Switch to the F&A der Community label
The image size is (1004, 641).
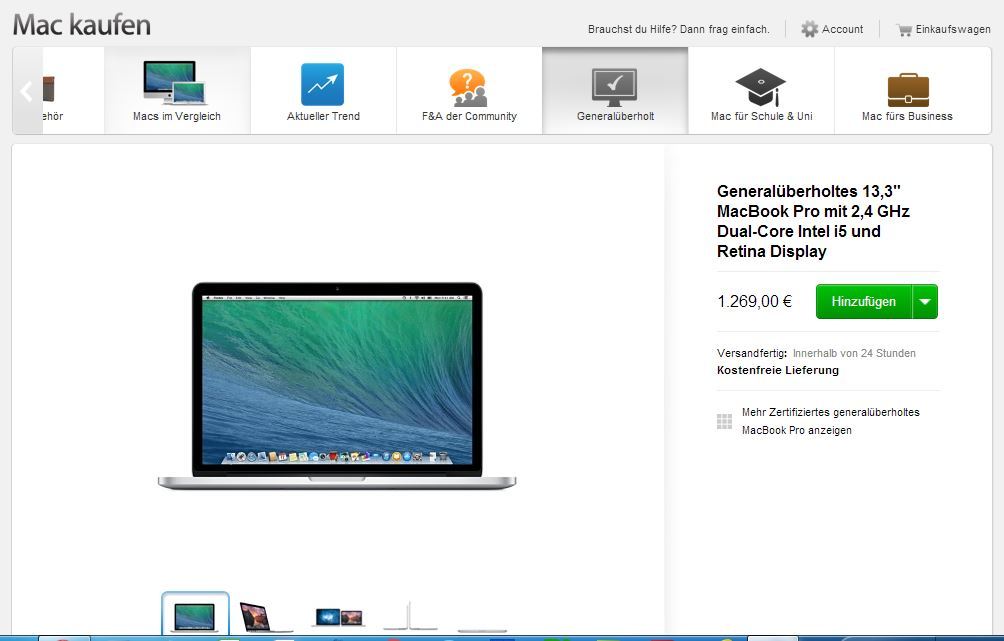click(x=469, y=116)
